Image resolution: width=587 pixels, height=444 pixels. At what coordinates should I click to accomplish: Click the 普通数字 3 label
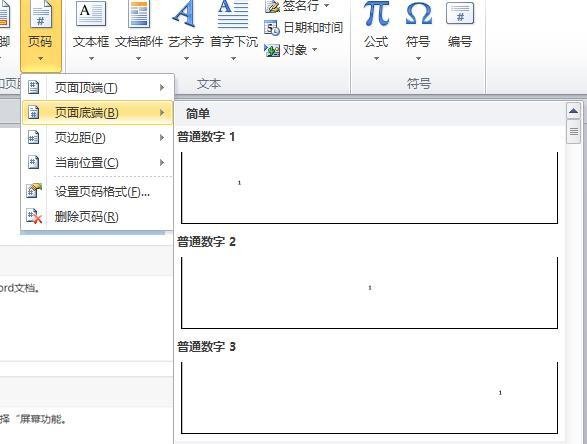click(x=206, y=347)
